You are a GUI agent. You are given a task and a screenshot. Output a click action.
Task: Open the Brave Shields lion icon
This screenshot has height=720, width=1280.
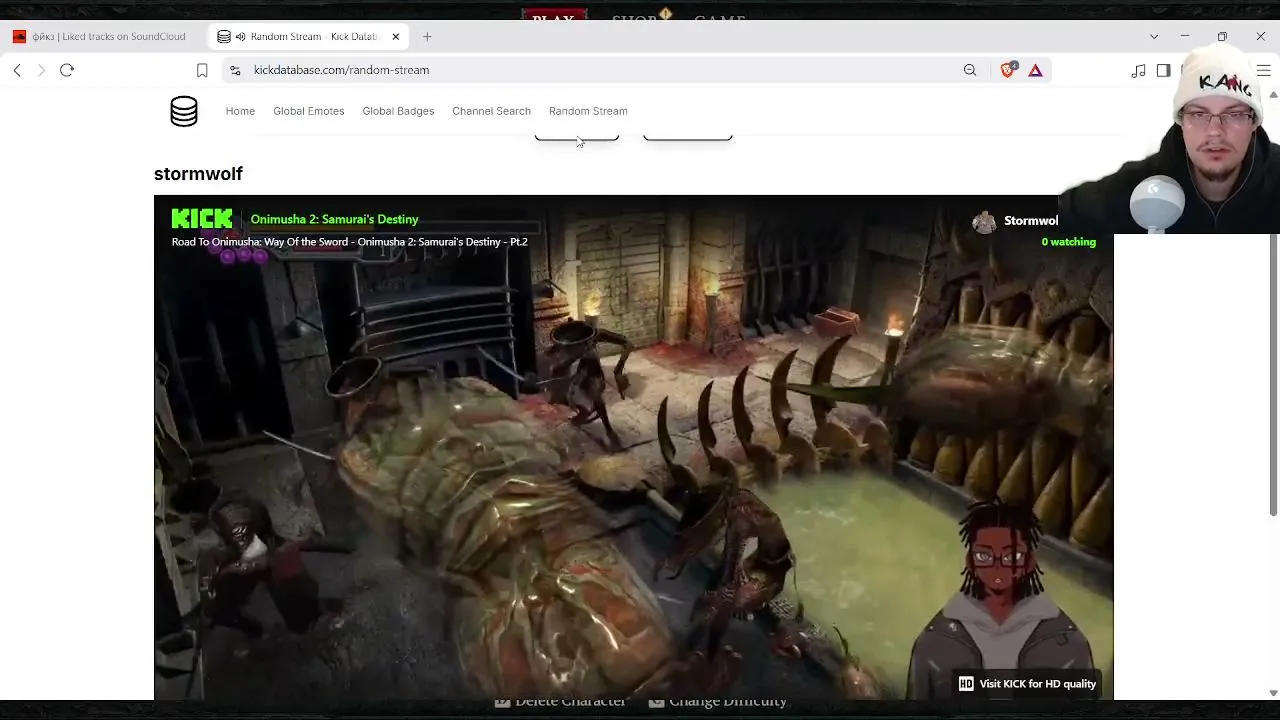click(1008, 70)
